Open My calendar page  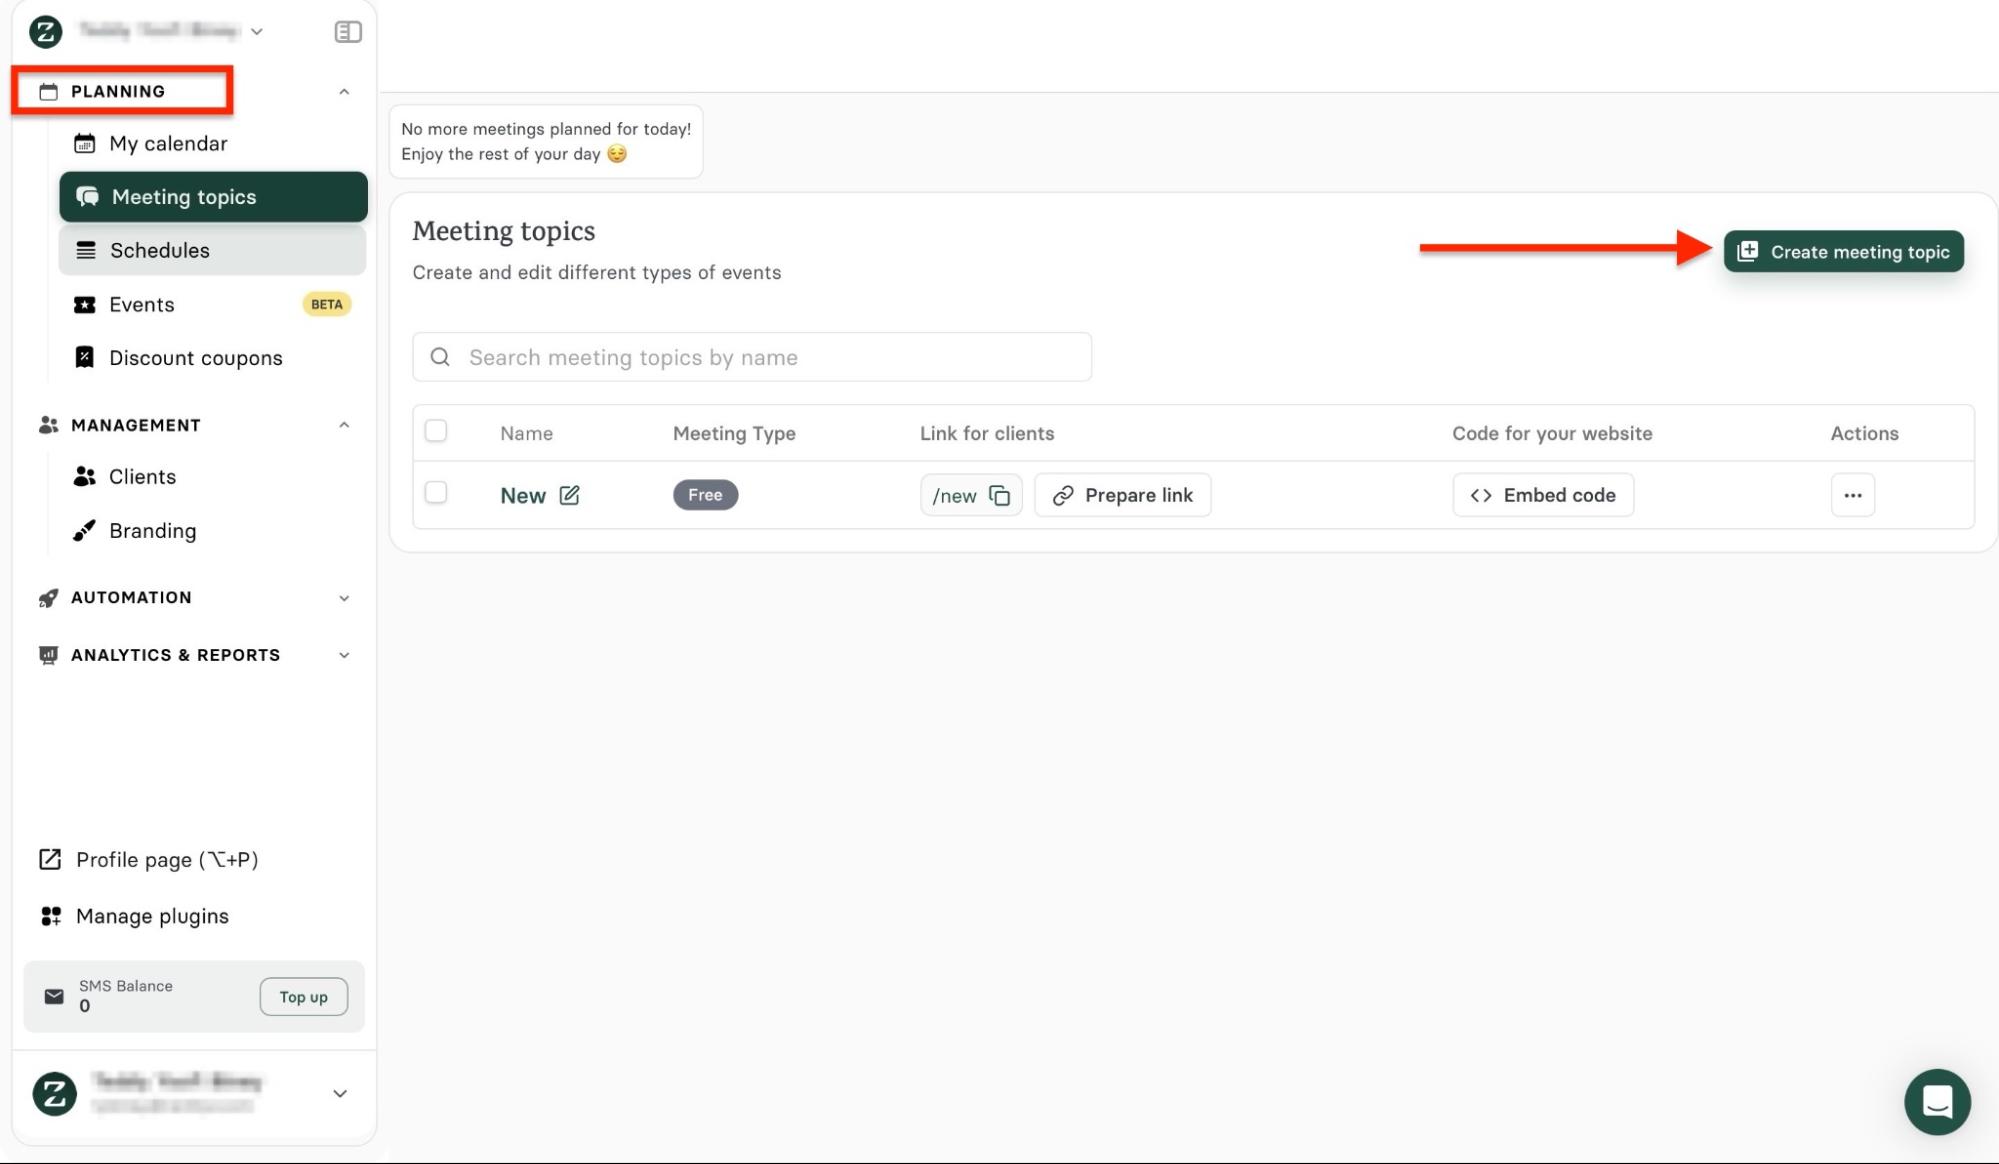coord(168,143)
